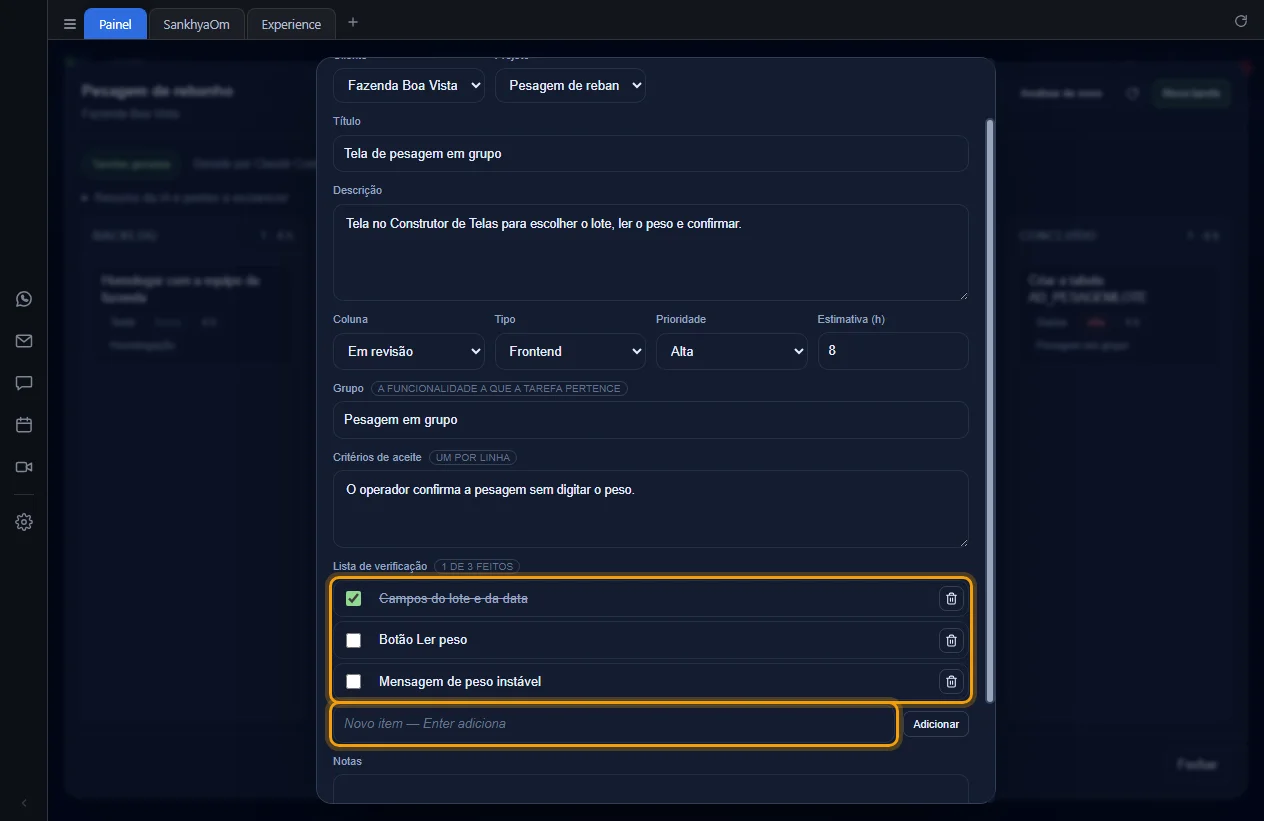This screenshot has width=1264, height=821.
Task: Delete the 'Mensagem de peso instável' checklist item
Action: pyautogui.click(x=951, y=682)
